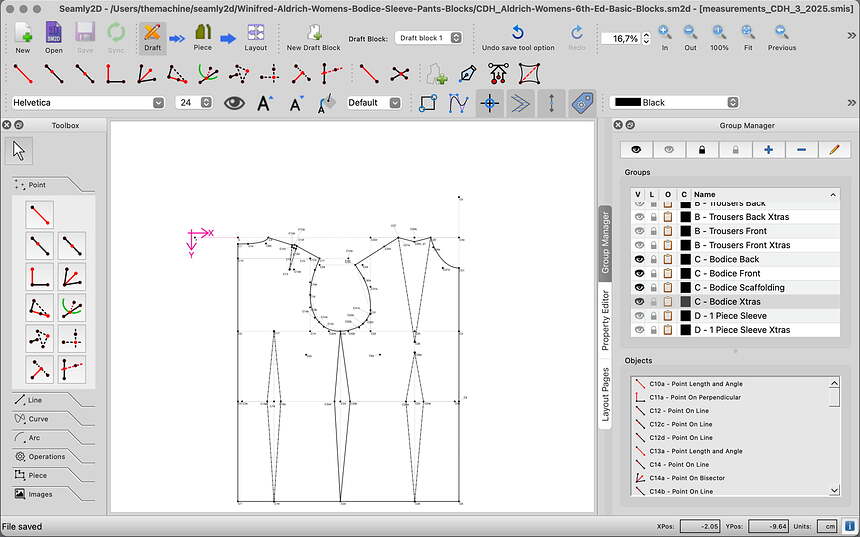Select the Group Manager side tab
This screenshot has width=860, height=537.
(x=605, y=243)
